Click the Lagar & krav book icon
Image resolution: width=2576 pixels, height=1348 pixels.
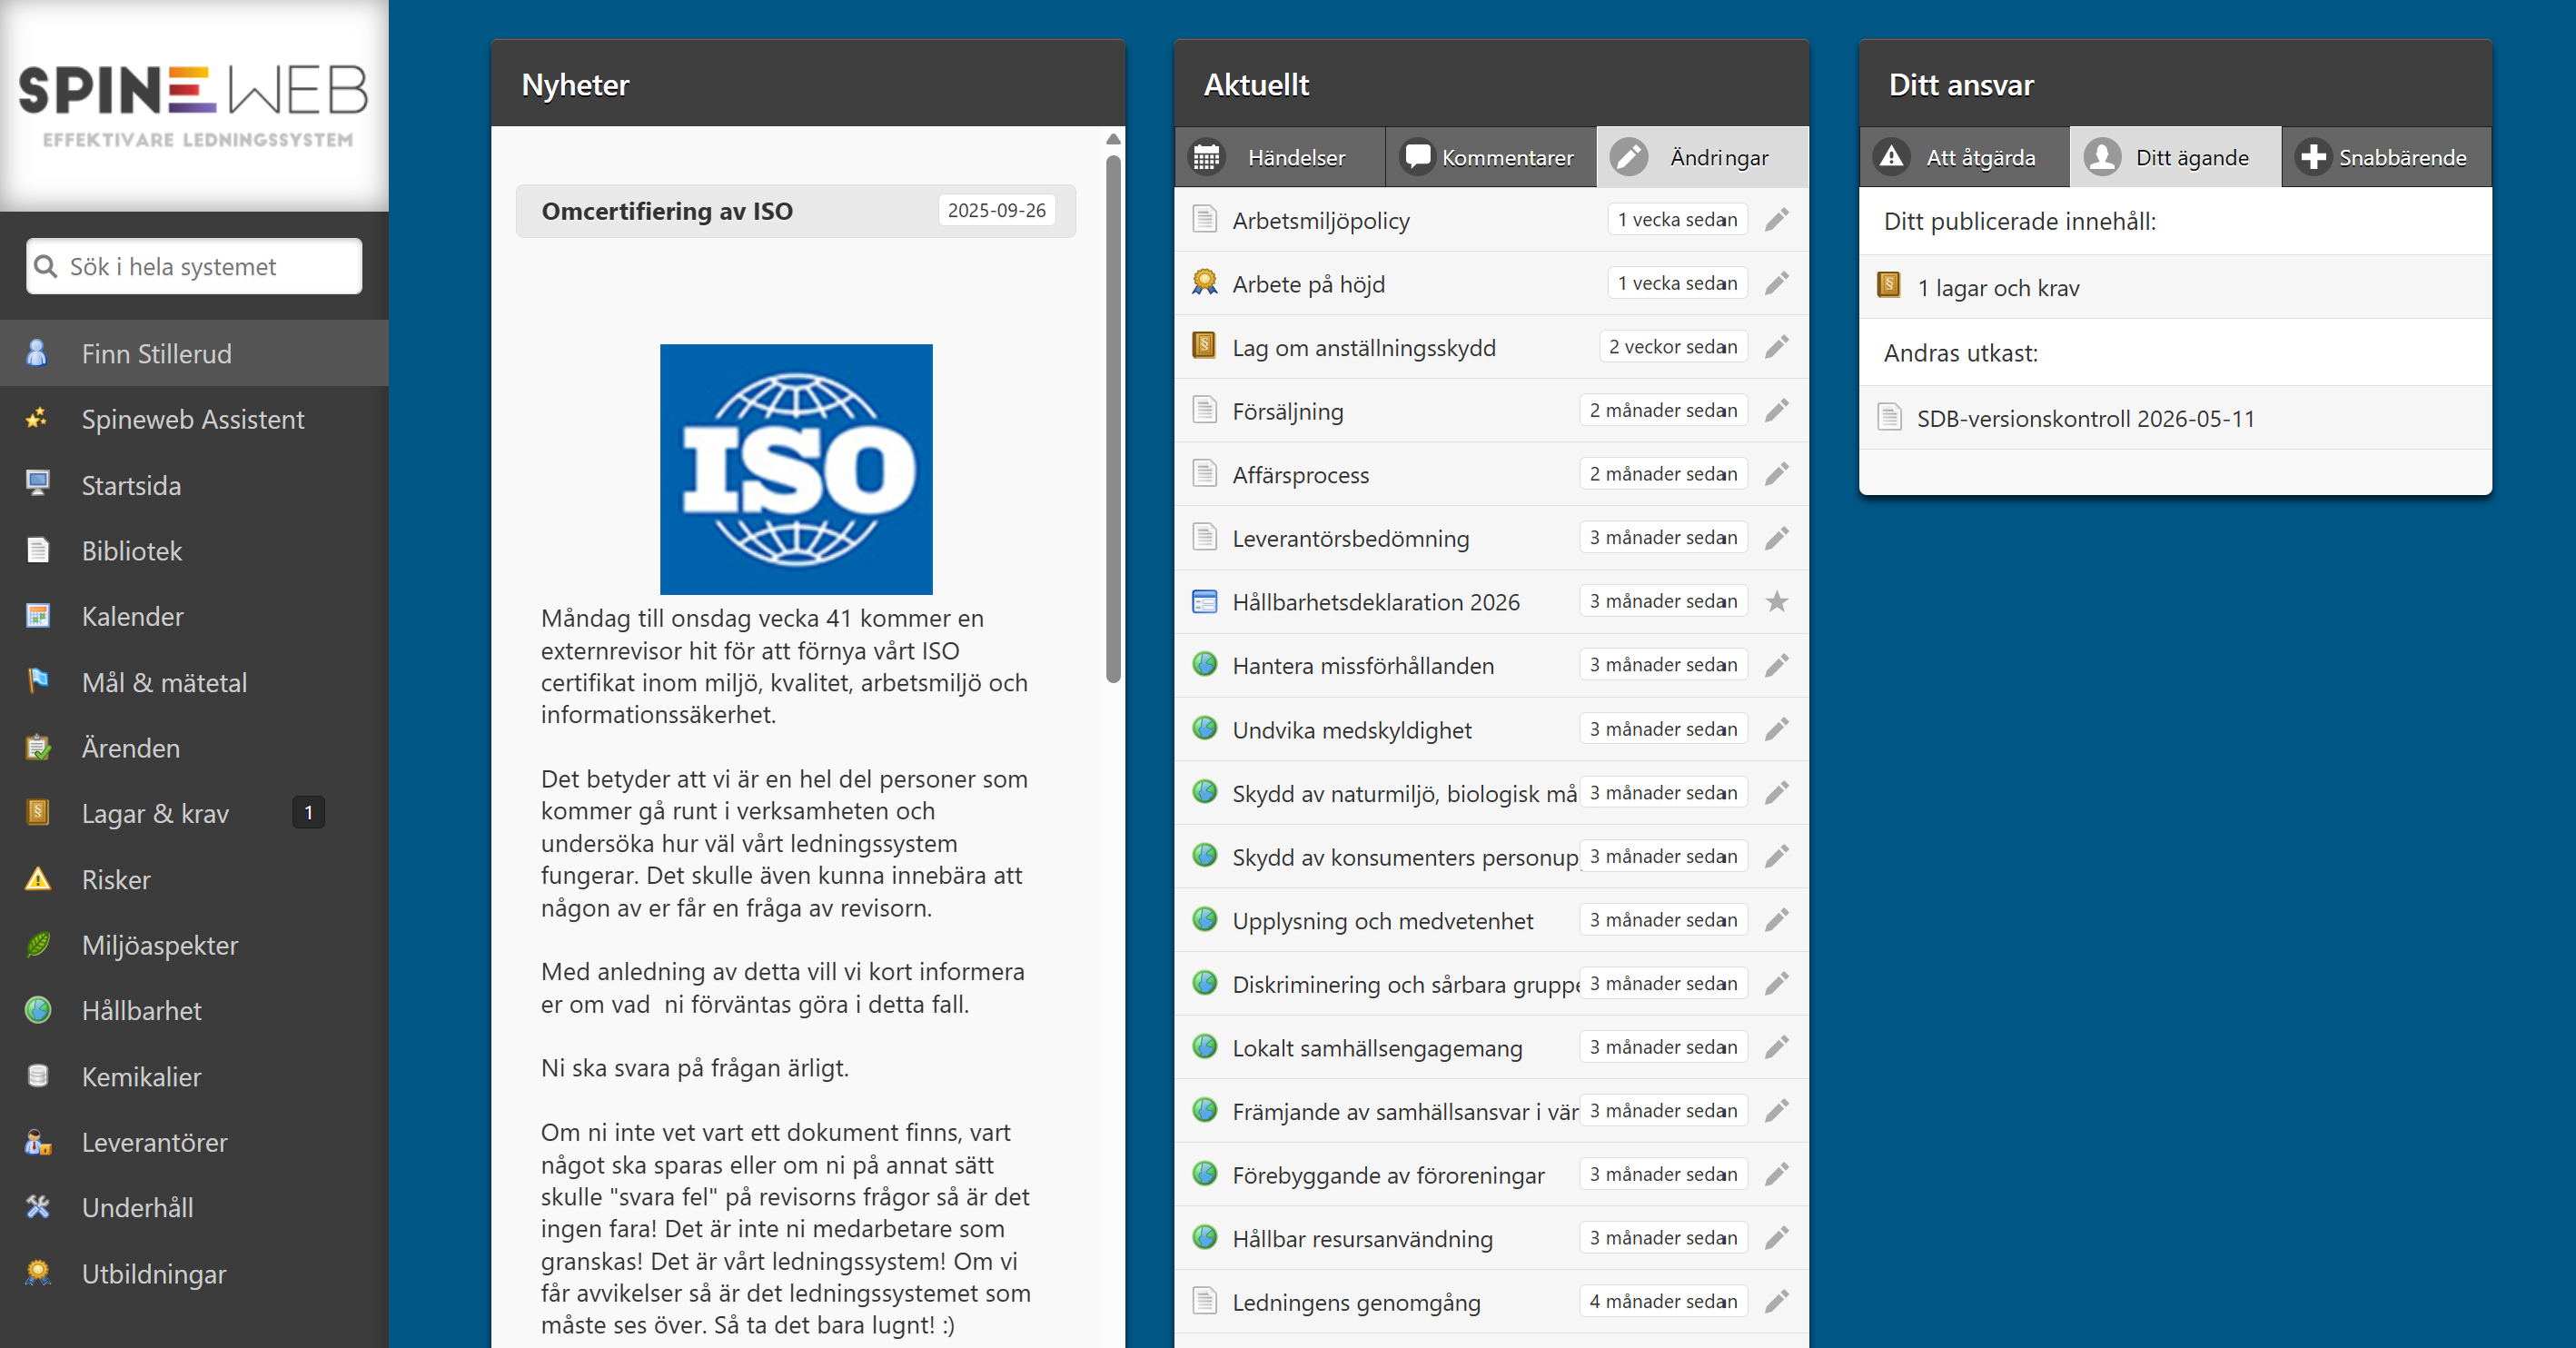point(37,813)
